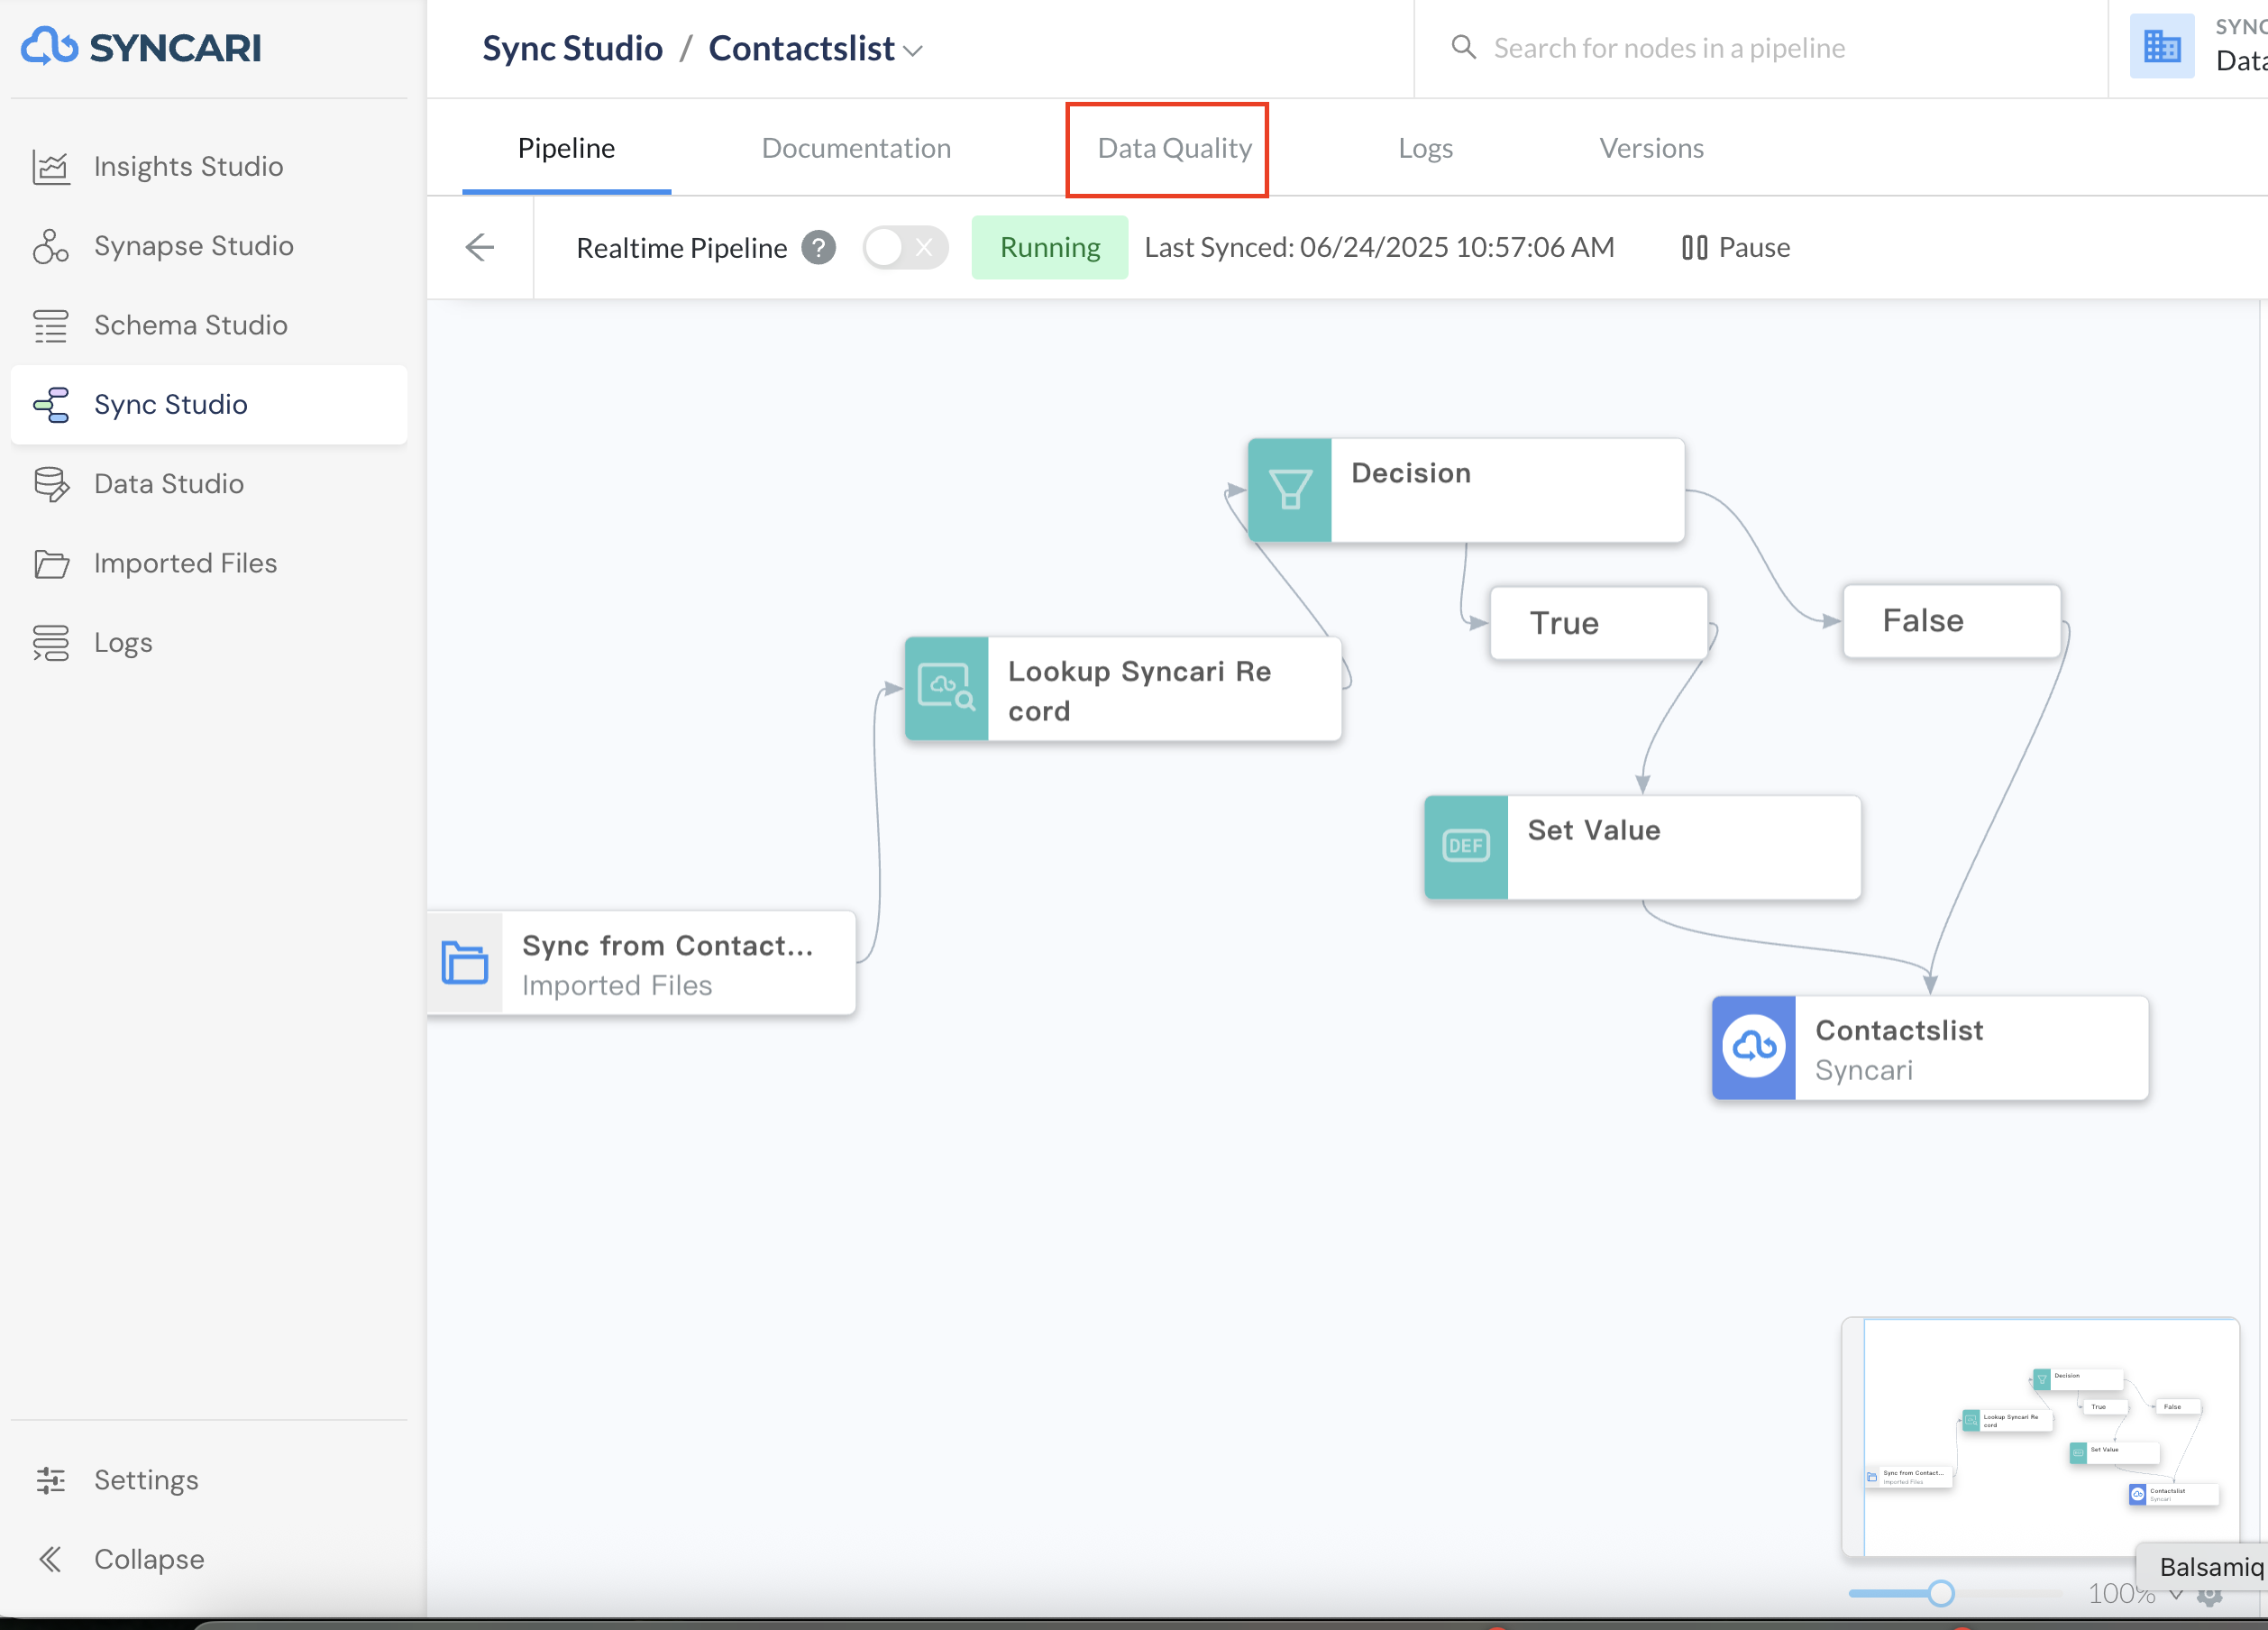Click the pipeline minimap thumbnail
This screenshot has height=1630, width=2268.
(x=2040, y=1436)
